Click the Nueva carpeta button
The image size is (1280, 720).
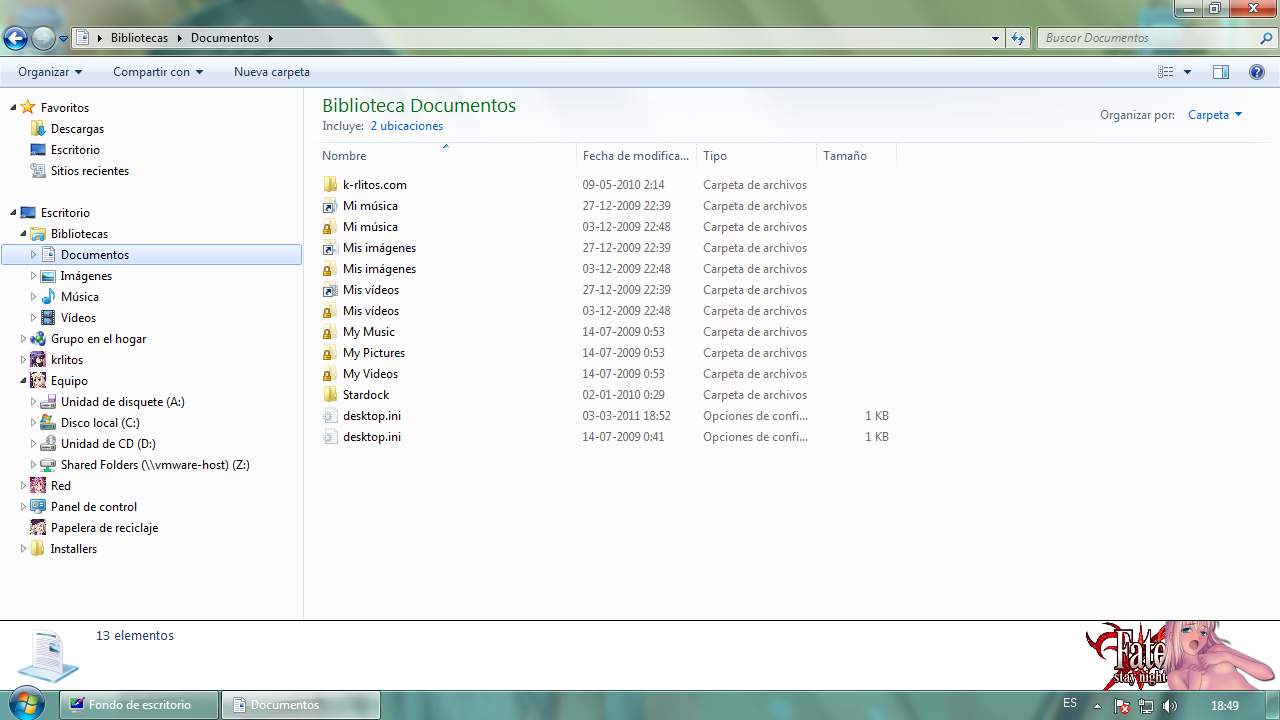pos(271,72)
